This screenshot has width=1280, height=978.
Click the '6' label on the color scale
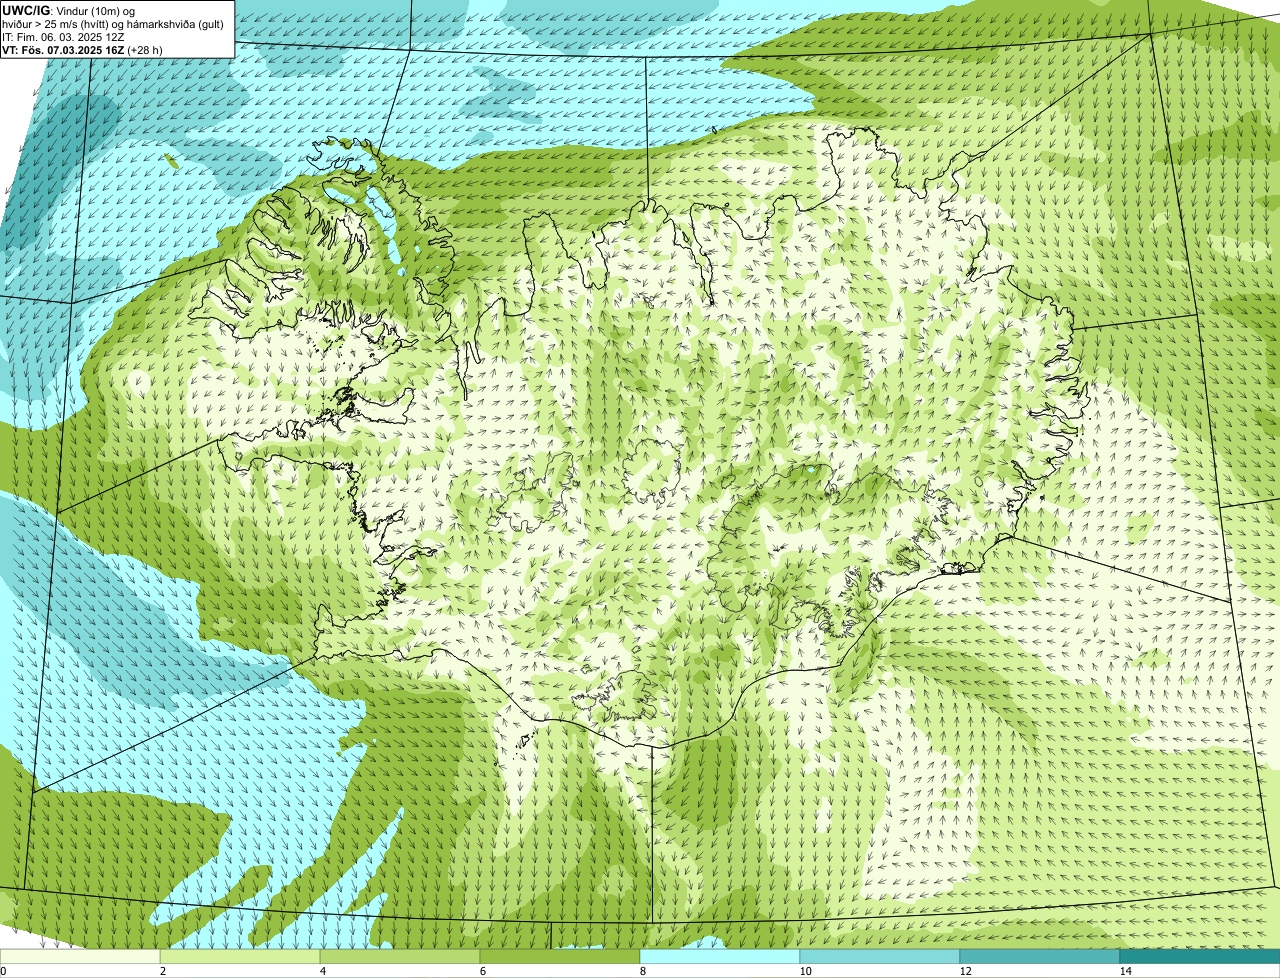pos(482,971)
